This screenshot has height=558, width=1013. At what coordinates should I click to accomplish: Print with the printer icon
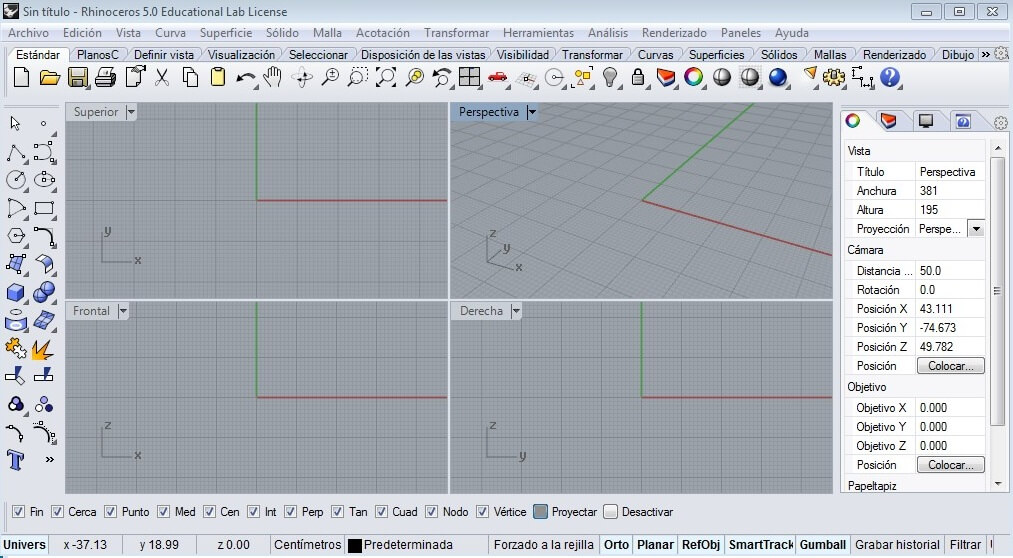[105, 78]
